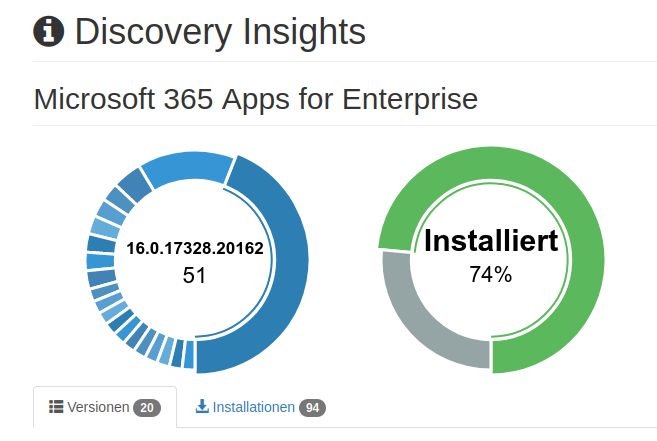Click the Installationen link text
657x441 pixels.
253,407
